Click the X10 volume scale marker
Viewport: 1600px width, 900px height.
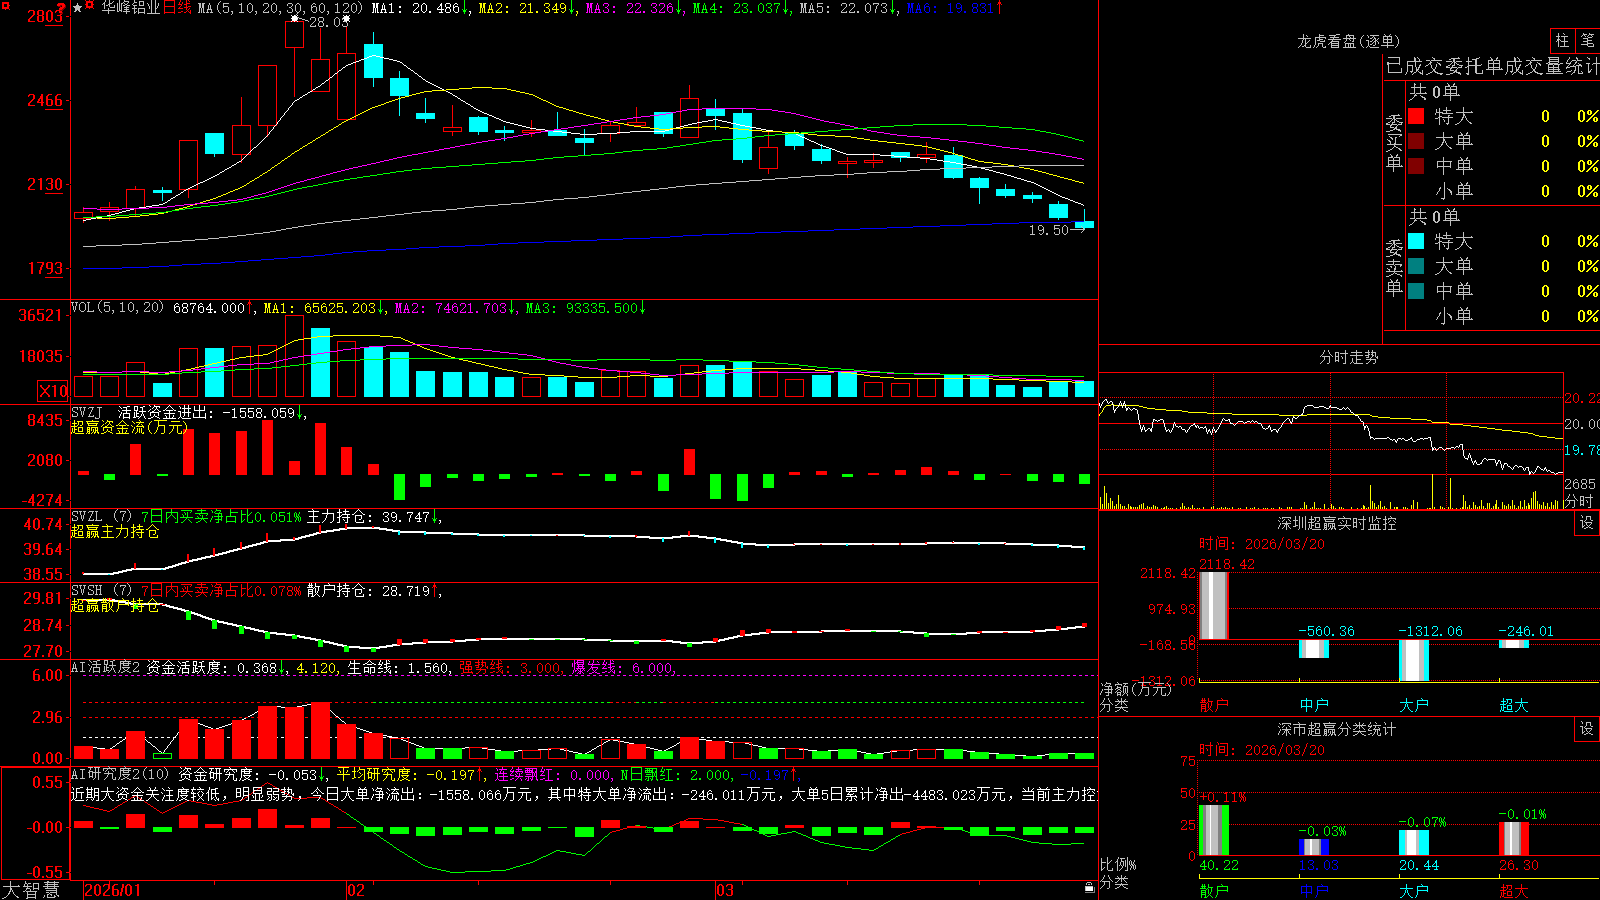[x=53, y=391]
